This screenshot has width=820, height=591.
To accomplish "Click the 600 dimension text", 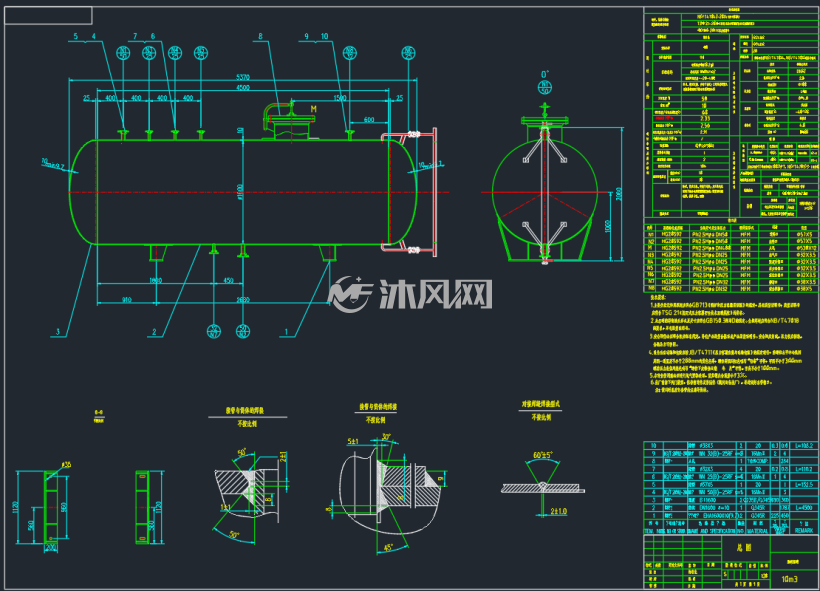I will tap(369, 120).
